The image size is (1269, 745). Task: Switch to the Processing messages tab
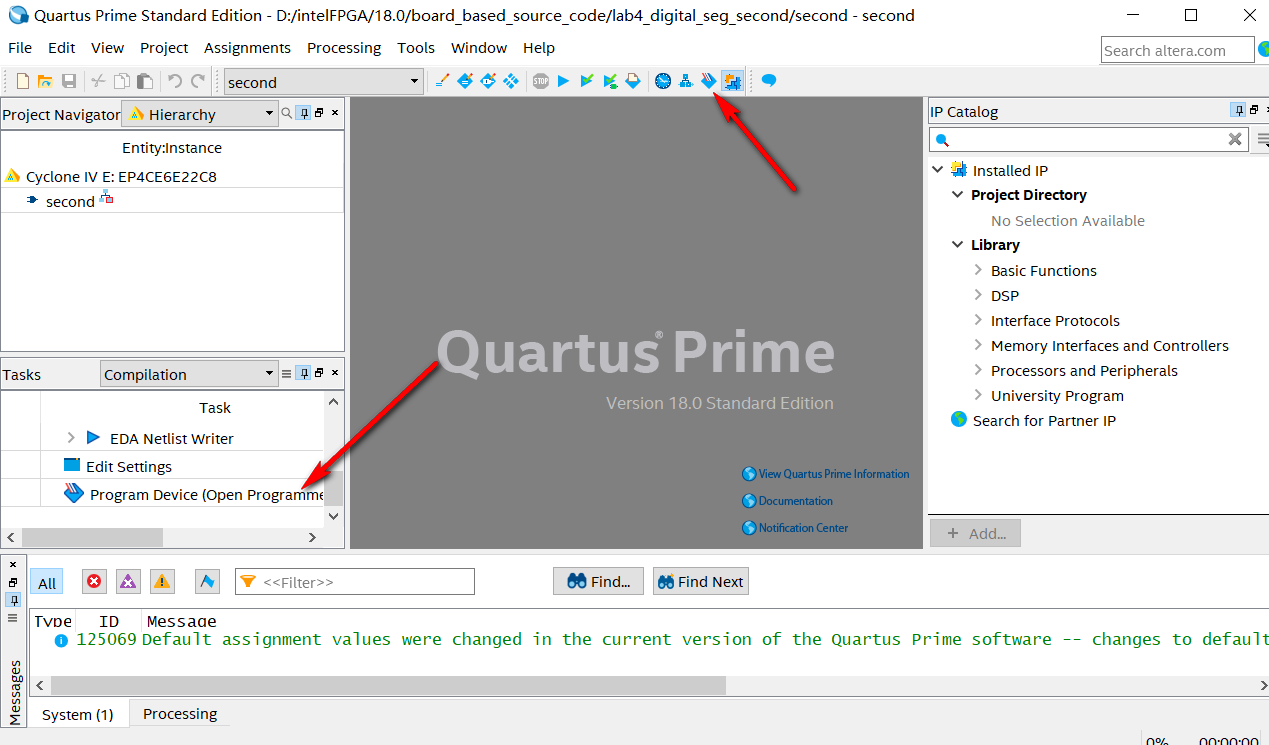click(179, 713)
